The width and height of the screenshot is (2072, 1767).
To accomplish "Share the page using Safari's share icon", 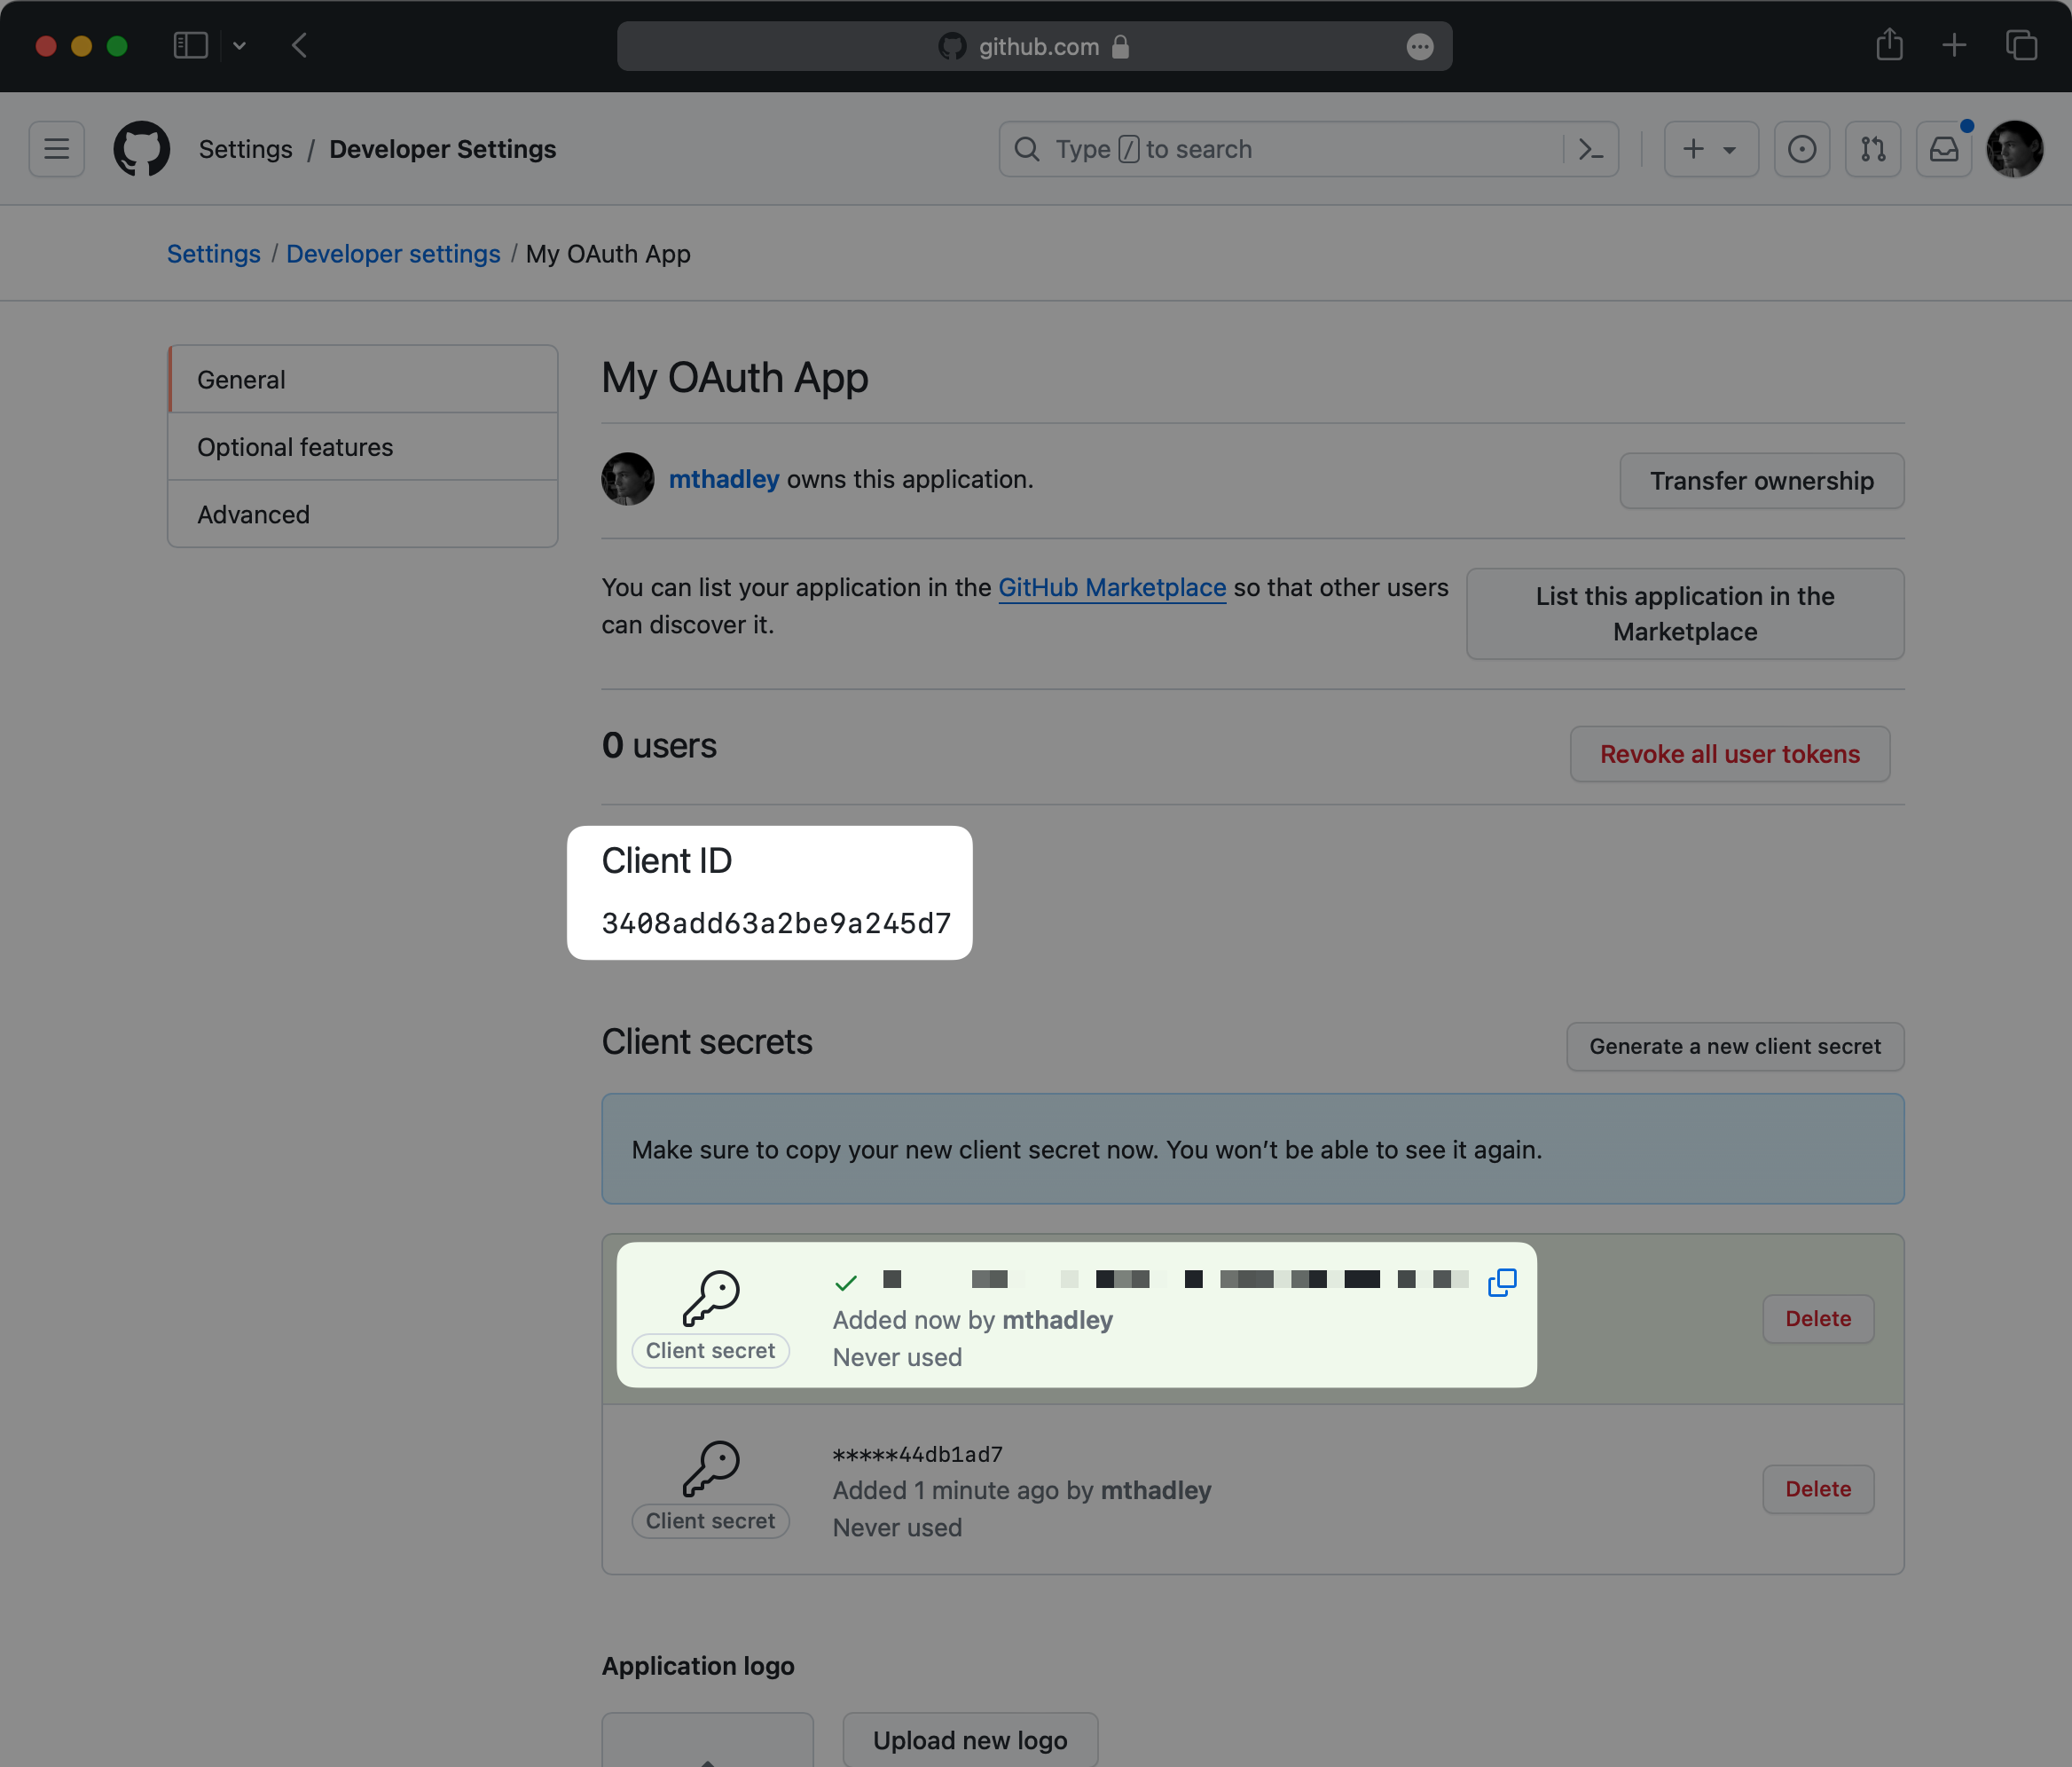I will point(1889,45).
